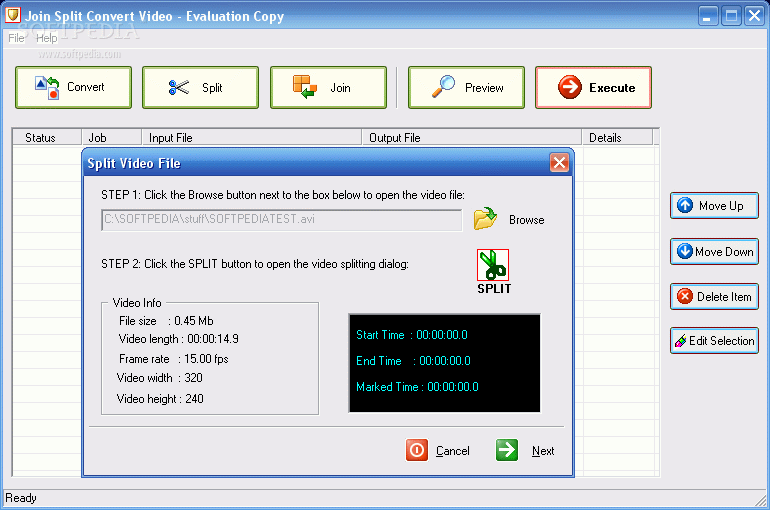Viewport: 770px width, 510px height.
Task: Click the folder Browse icon
Action: (485, 219)
